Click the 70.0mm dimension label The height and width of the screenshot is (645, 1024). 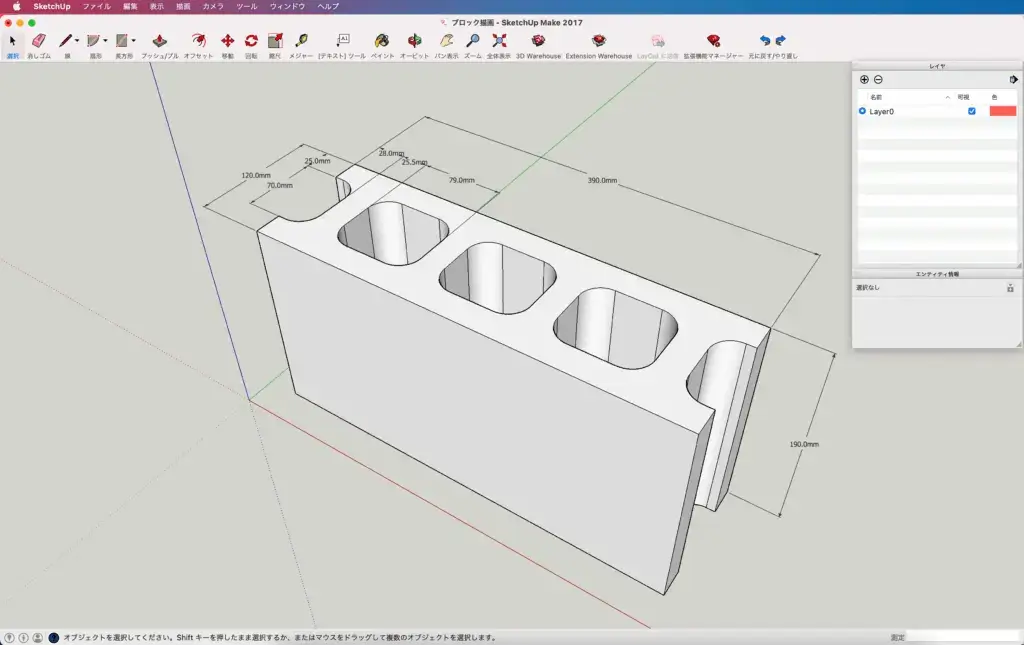tap(280, 185)
